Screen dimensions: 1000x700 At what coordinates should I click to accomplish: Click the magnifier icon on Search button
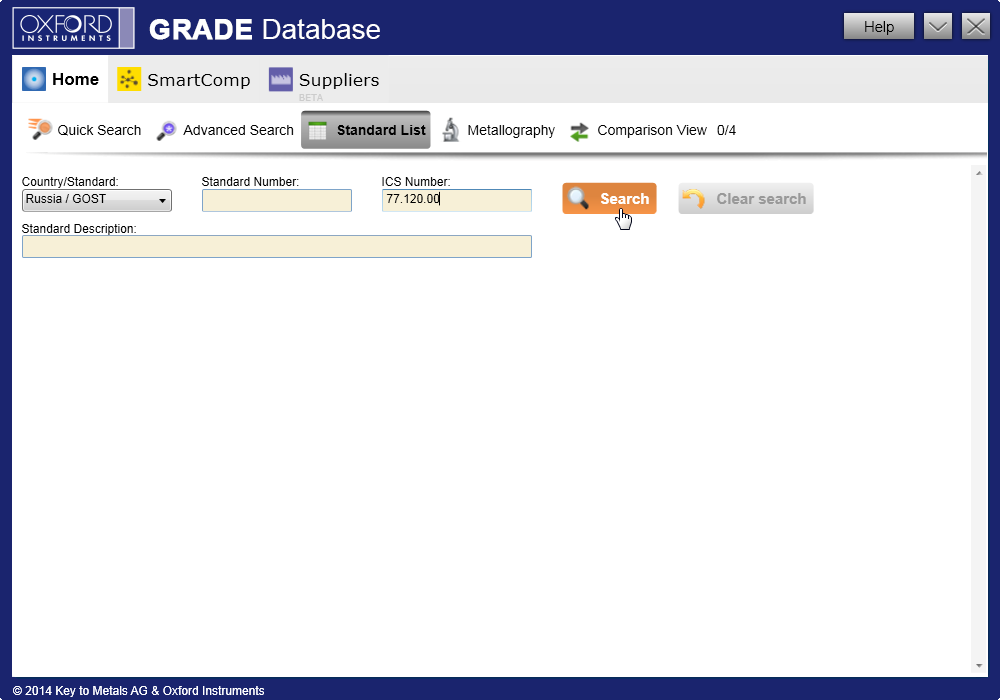click(578, 198)
